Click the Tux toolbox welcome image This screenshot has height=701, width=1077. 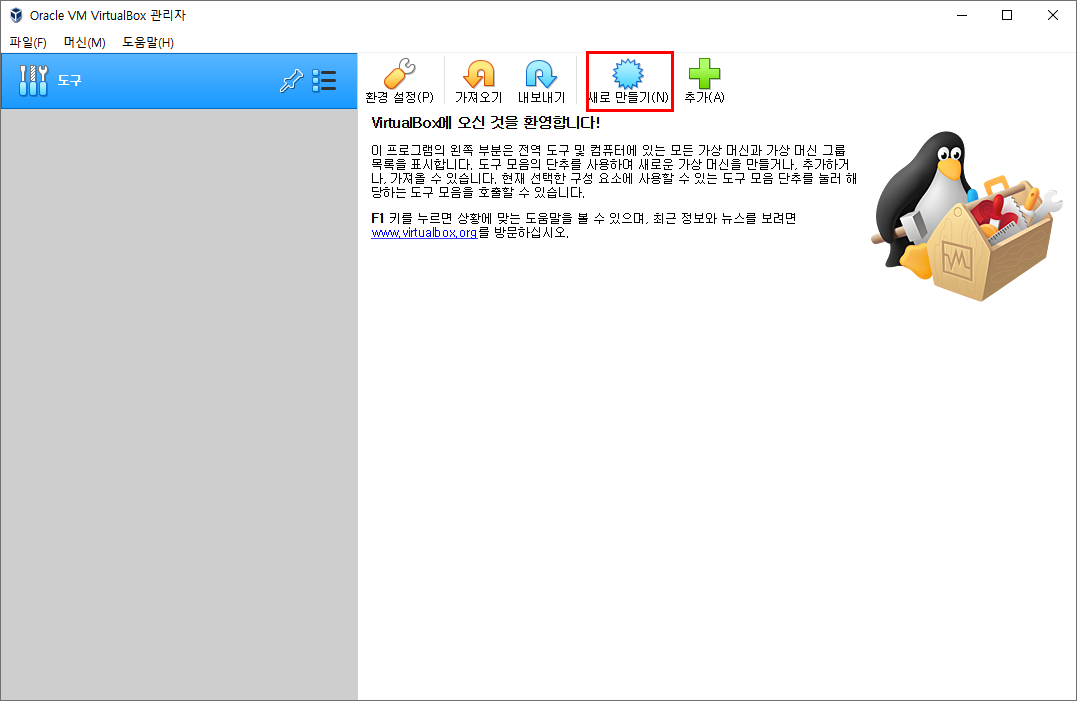click(966, 216)
